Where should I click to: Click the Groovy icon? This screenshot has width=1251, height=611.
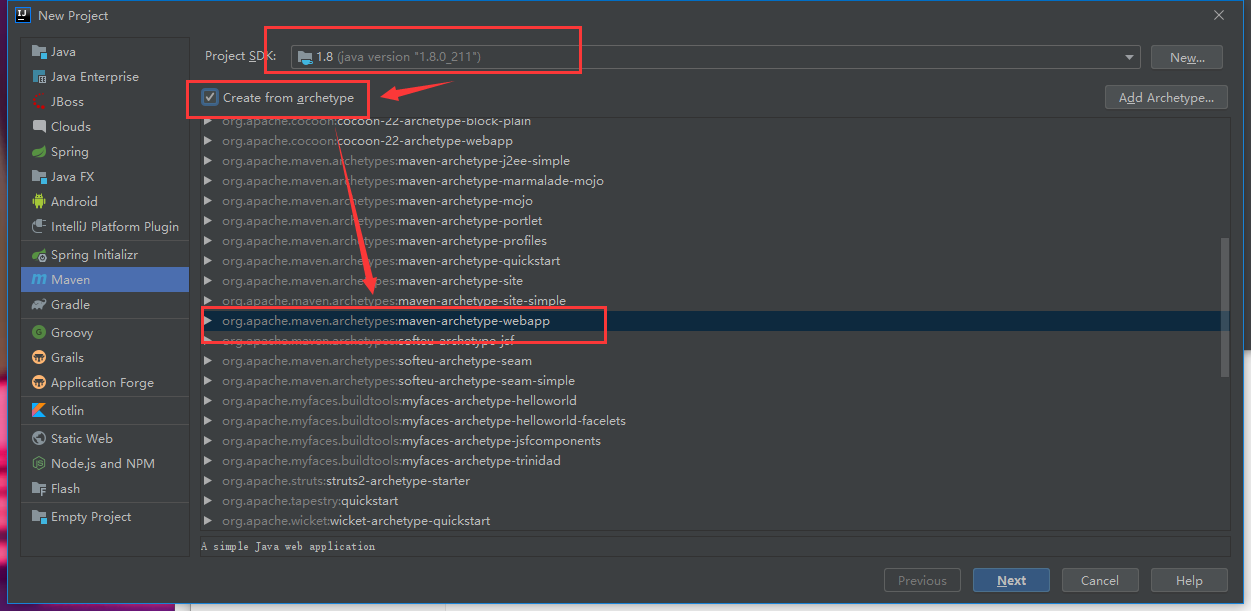coord(39,333)
